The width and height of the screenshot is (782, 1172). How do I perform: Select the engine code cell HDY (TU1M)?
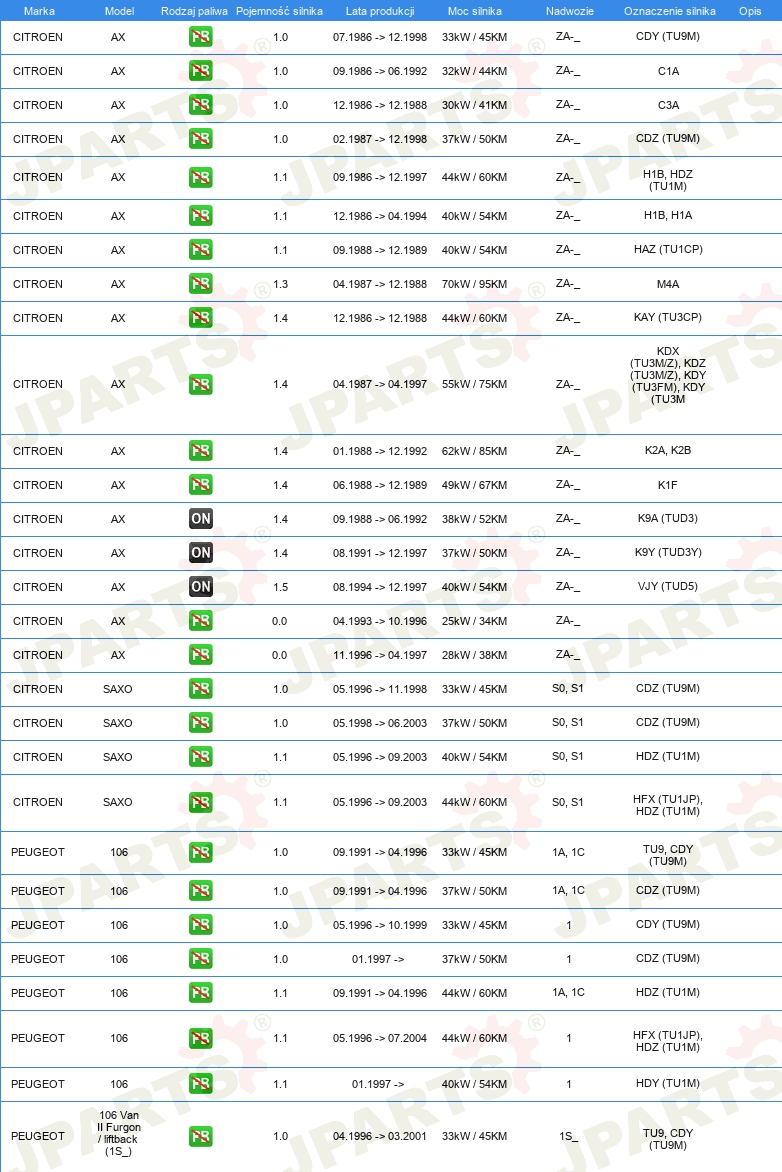(x=668, y=1083)
